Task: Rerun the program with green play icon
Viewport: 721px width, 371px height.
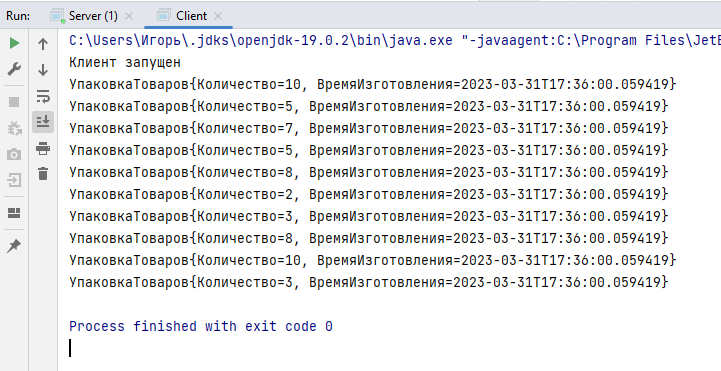Action: 14,43
